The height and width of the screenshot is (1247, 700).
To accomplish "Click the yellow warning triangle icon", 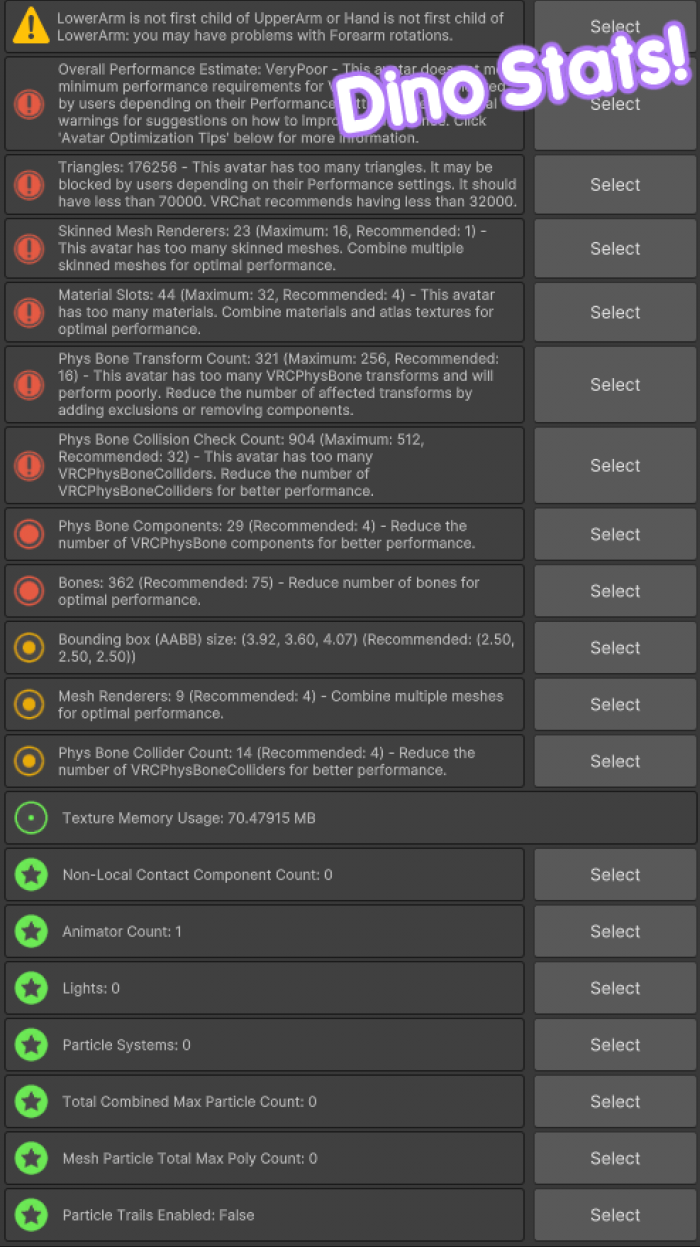I will click(x=31, y=27).
